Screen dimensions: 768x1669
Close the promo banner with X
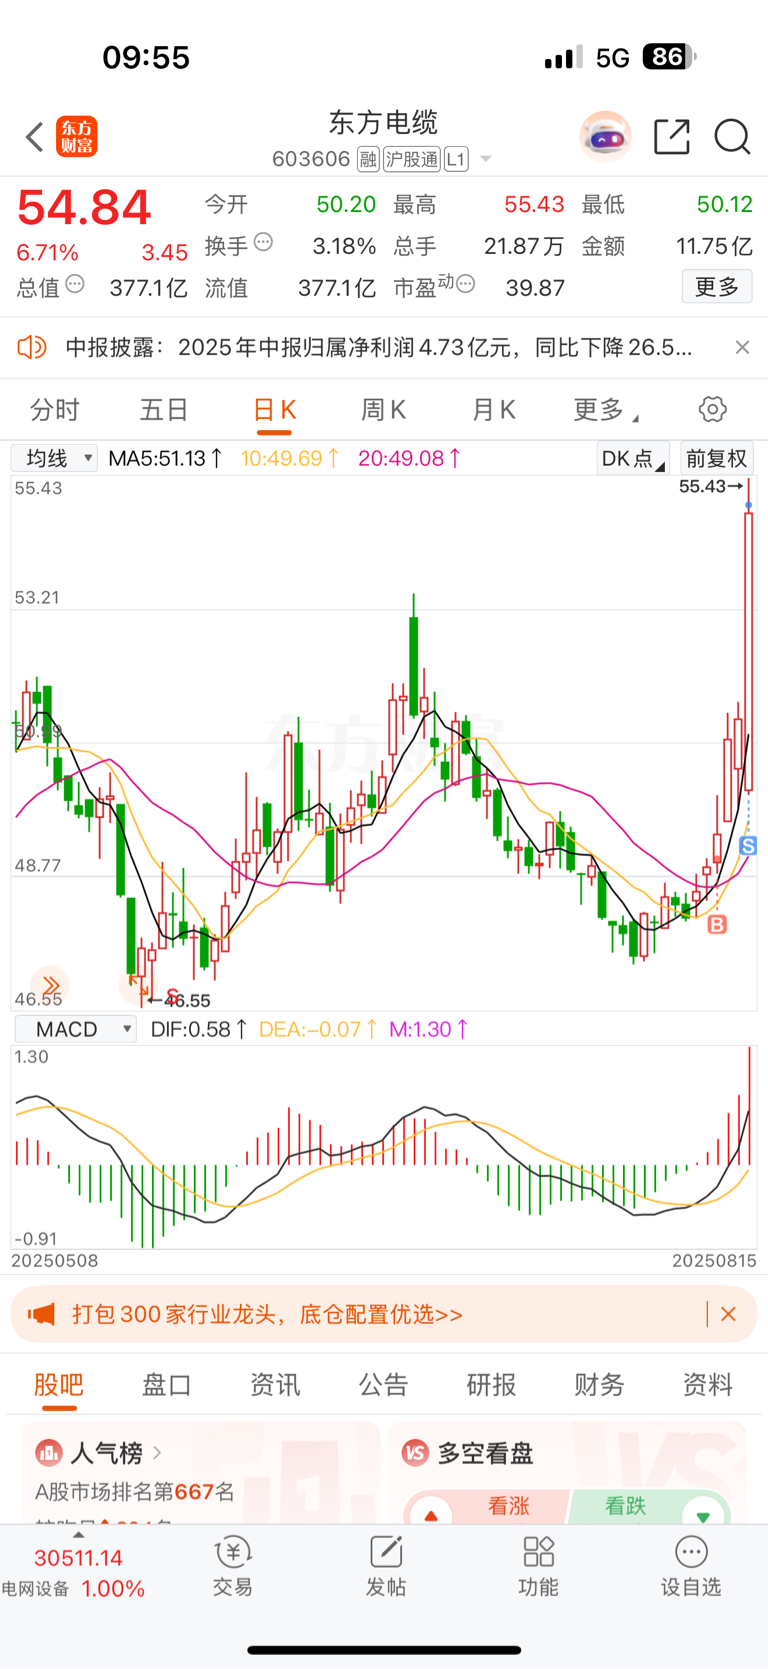pos(728,1314)
